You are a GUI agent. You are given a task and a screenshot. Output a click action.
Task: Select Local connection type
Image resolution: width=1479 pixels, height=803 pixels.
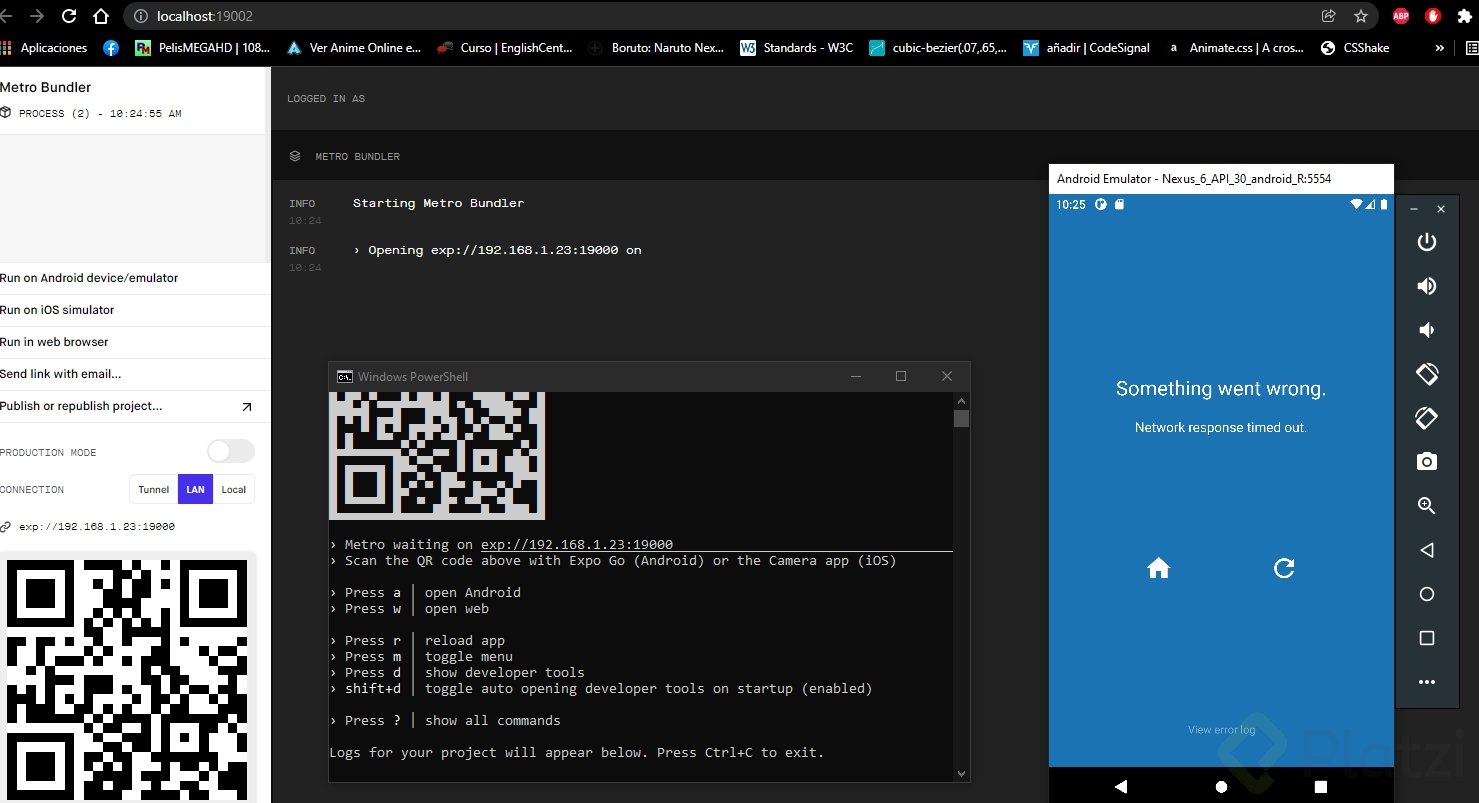click(234, 490)
